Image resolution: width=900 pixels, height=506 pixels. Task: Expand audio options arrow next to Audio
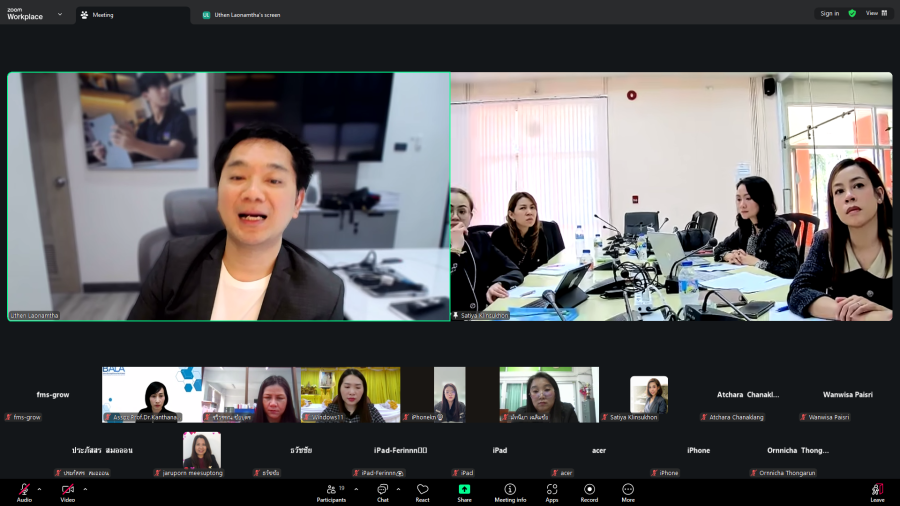click(42, 489)
